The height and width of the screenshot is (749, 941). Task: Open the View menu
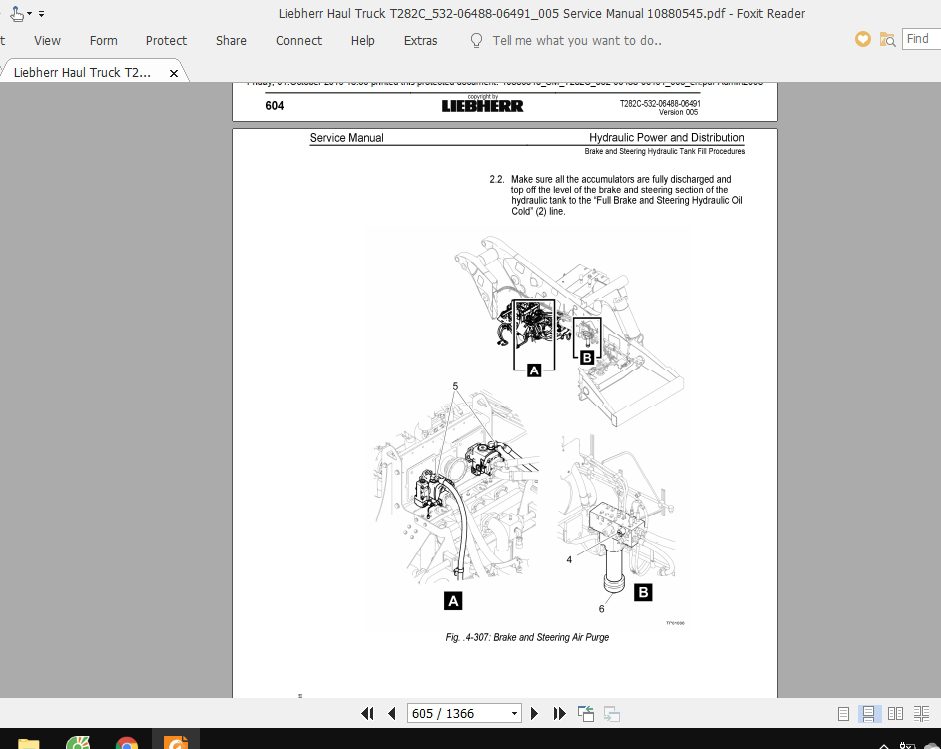[46, 40]
